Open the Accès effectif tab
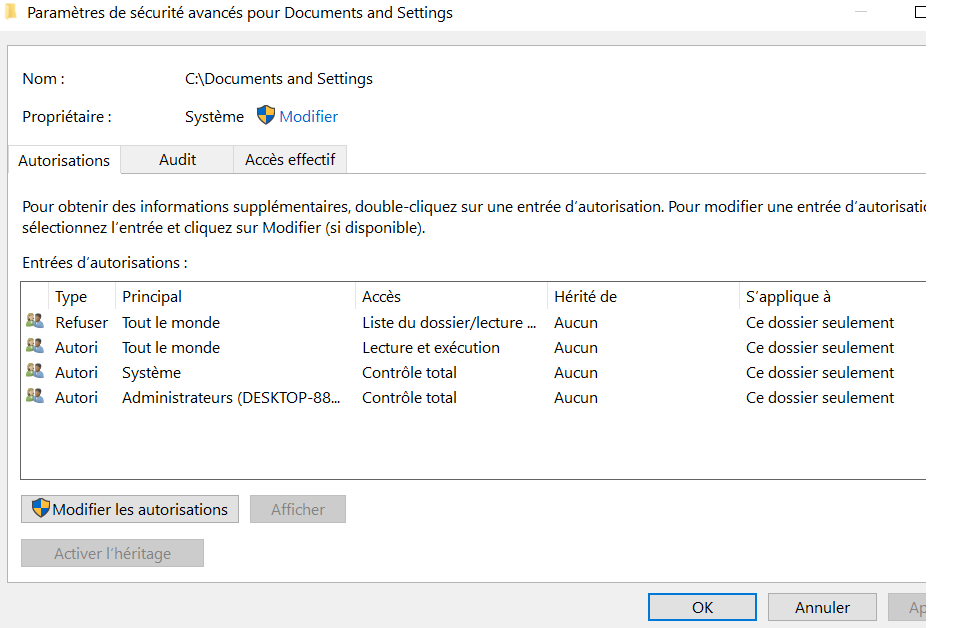Viewport: 970px width, 628px height. (290, 160)
